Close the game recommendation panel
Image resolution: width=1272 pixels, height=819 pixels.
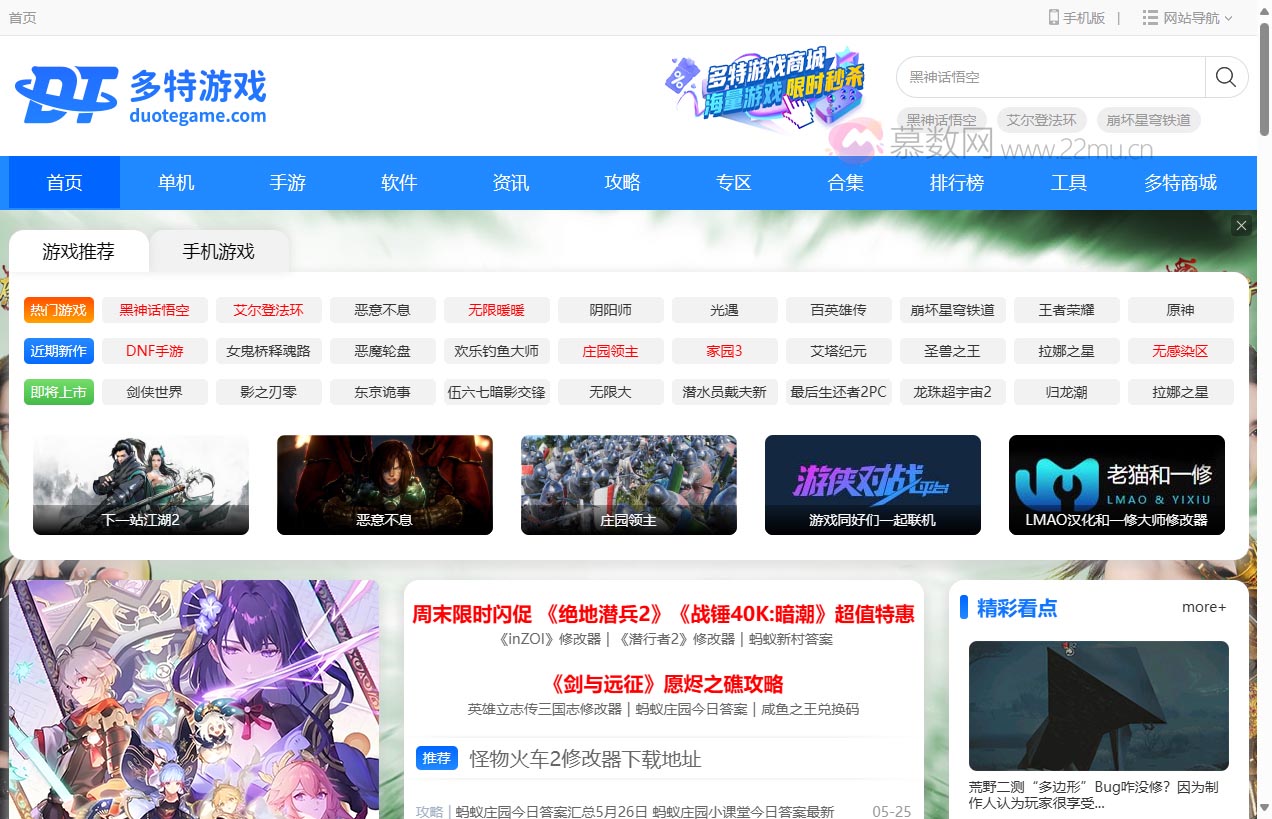click(x=1241, y=225)
